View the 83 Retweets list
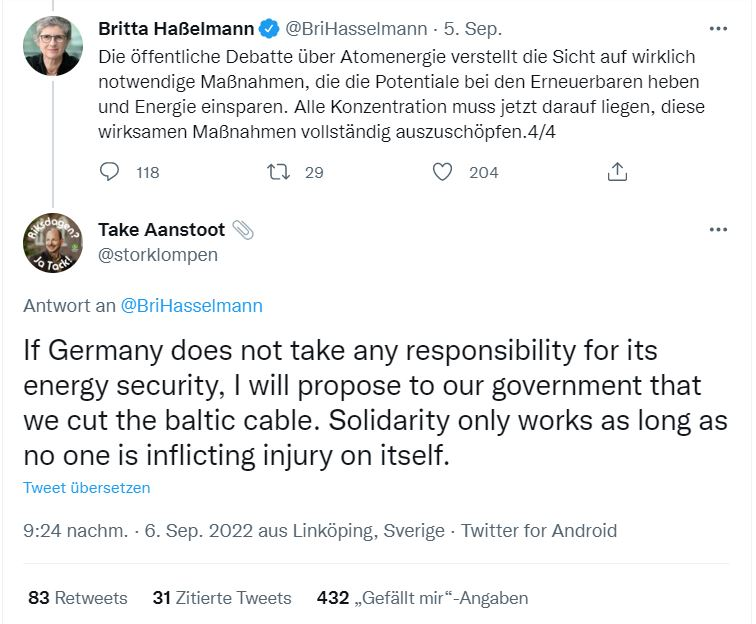The width and height of the screenshot is (756, 624). click(x=78, y=598)
